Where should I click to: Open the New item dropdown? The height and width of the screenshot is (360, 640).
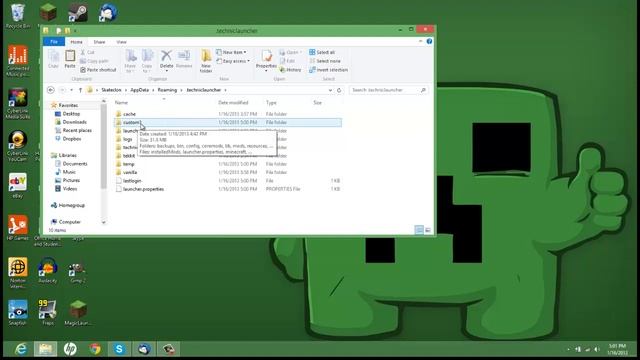[231, 52]
